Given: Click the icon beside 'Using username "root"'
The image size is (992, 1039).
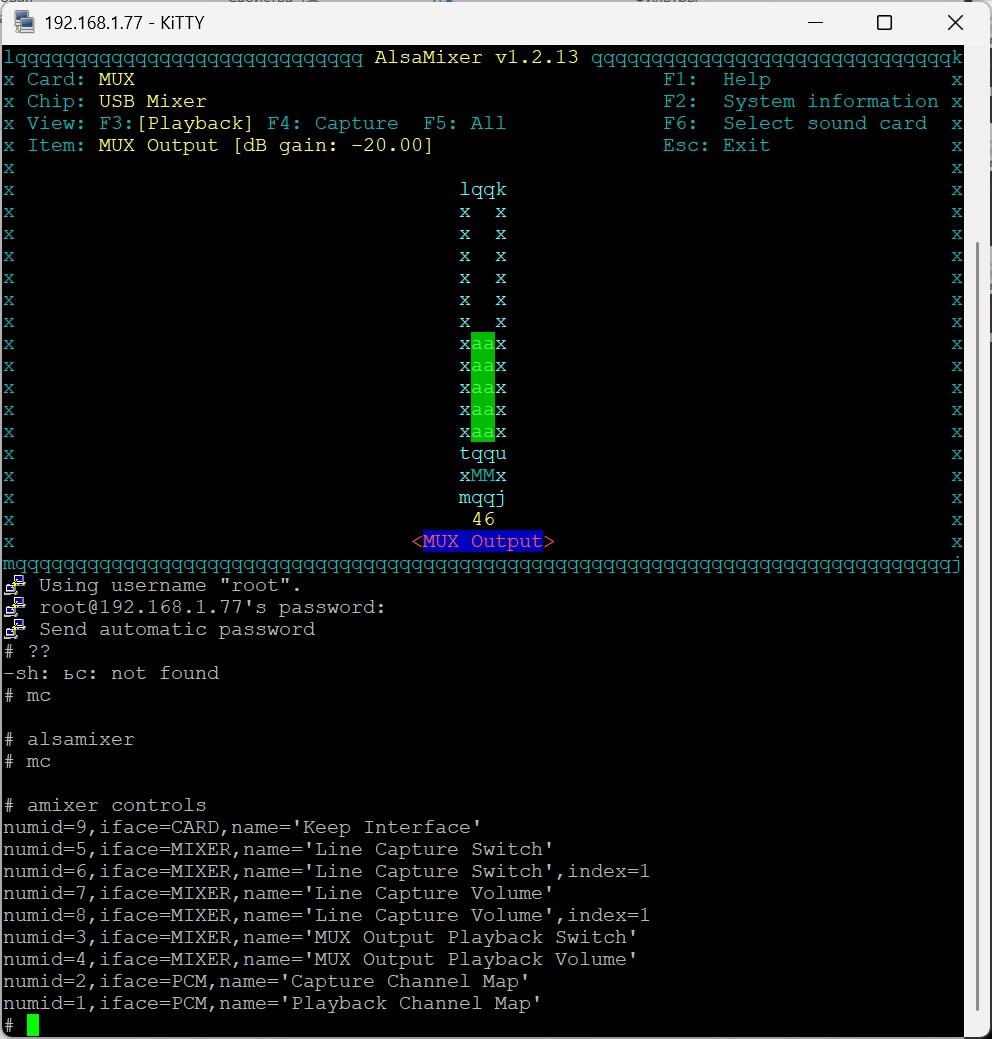Looking at the screenshot, I should coord(15,586).
